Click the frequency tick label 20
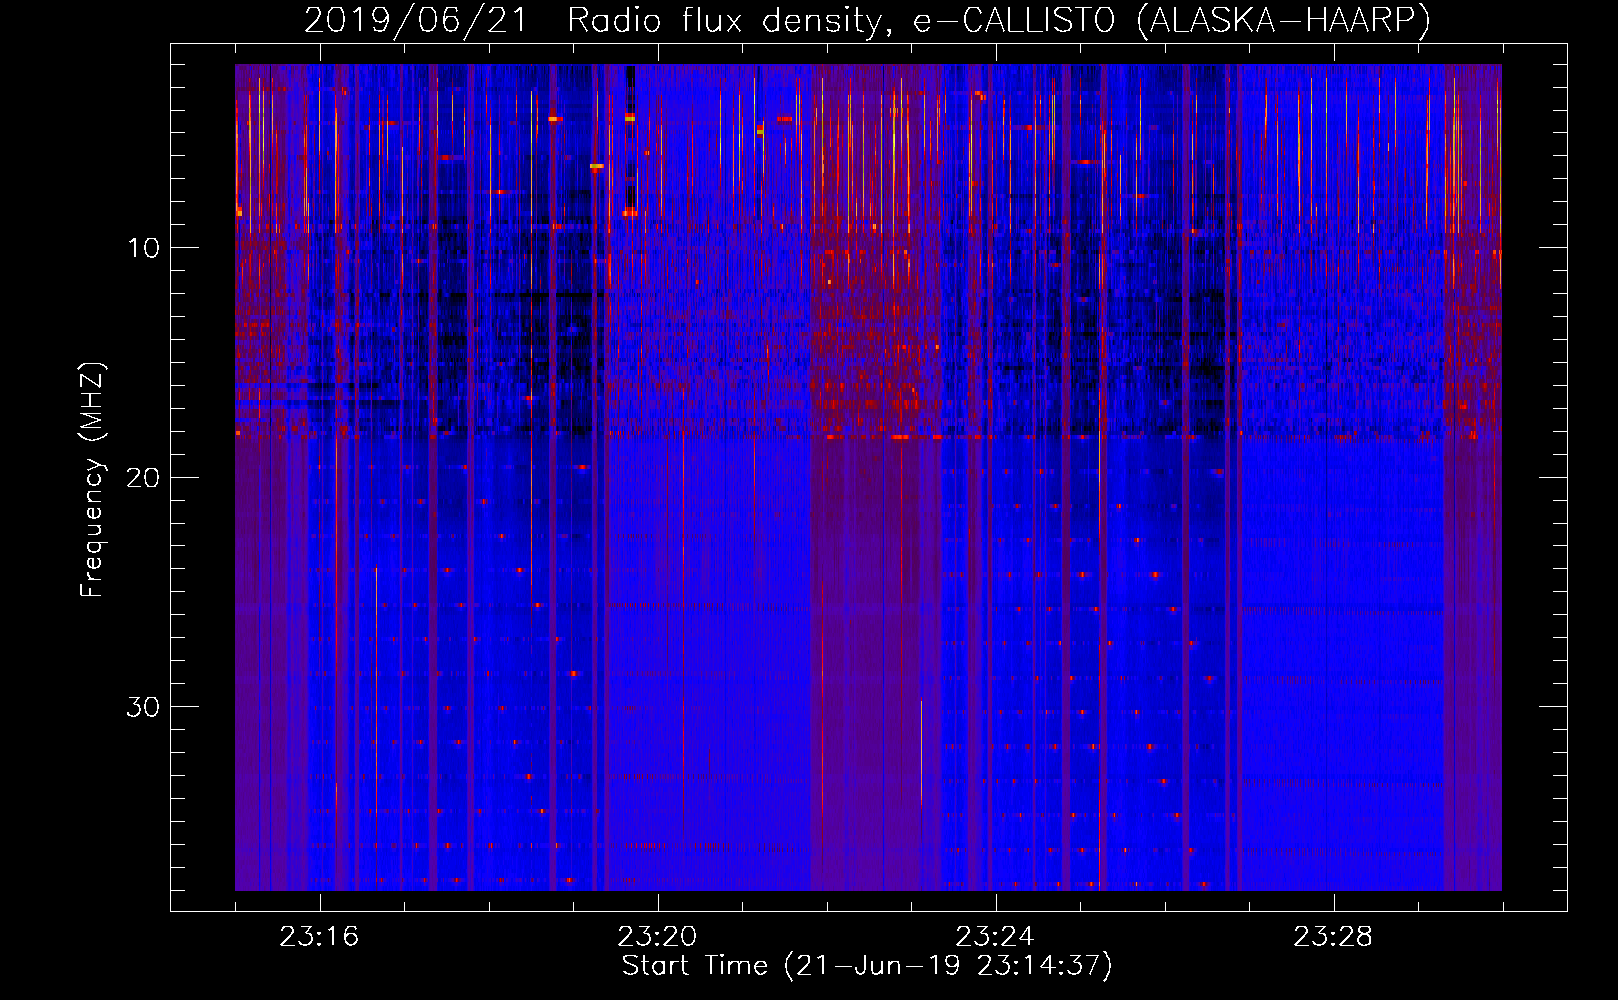The image size is (1618, 1000). tap(144, 477)
